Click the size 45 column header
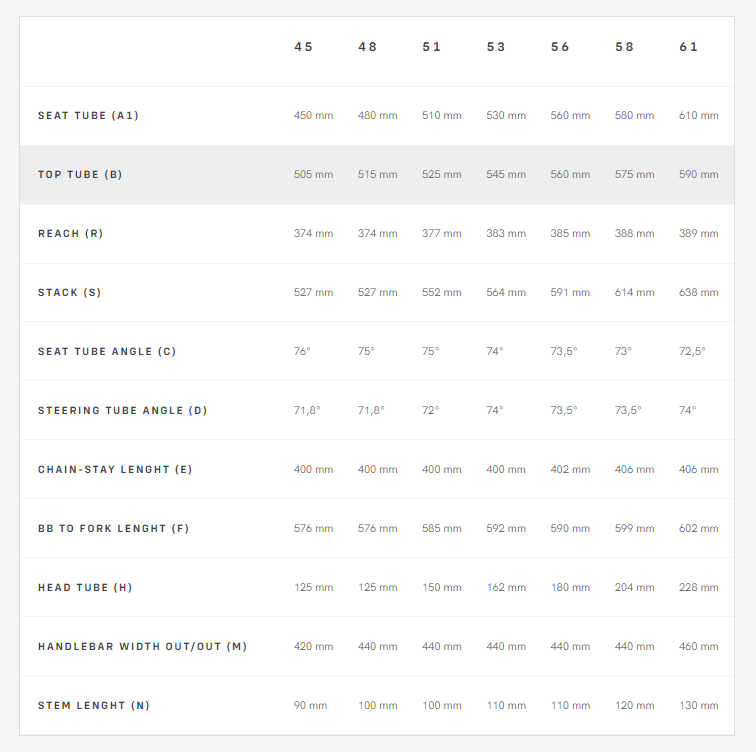Screen dimensions: 756x752 click(303, 47)
